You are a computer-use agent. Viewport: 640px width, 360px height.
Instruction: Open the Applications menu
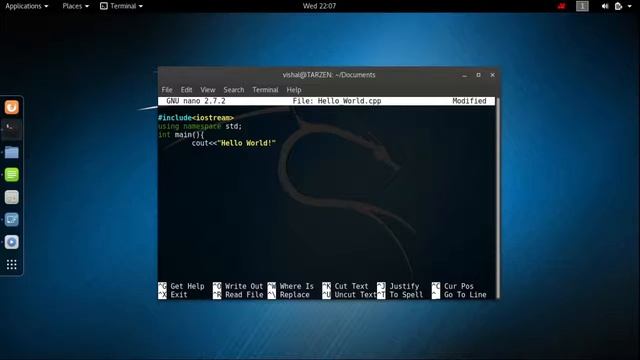point(27,6)
